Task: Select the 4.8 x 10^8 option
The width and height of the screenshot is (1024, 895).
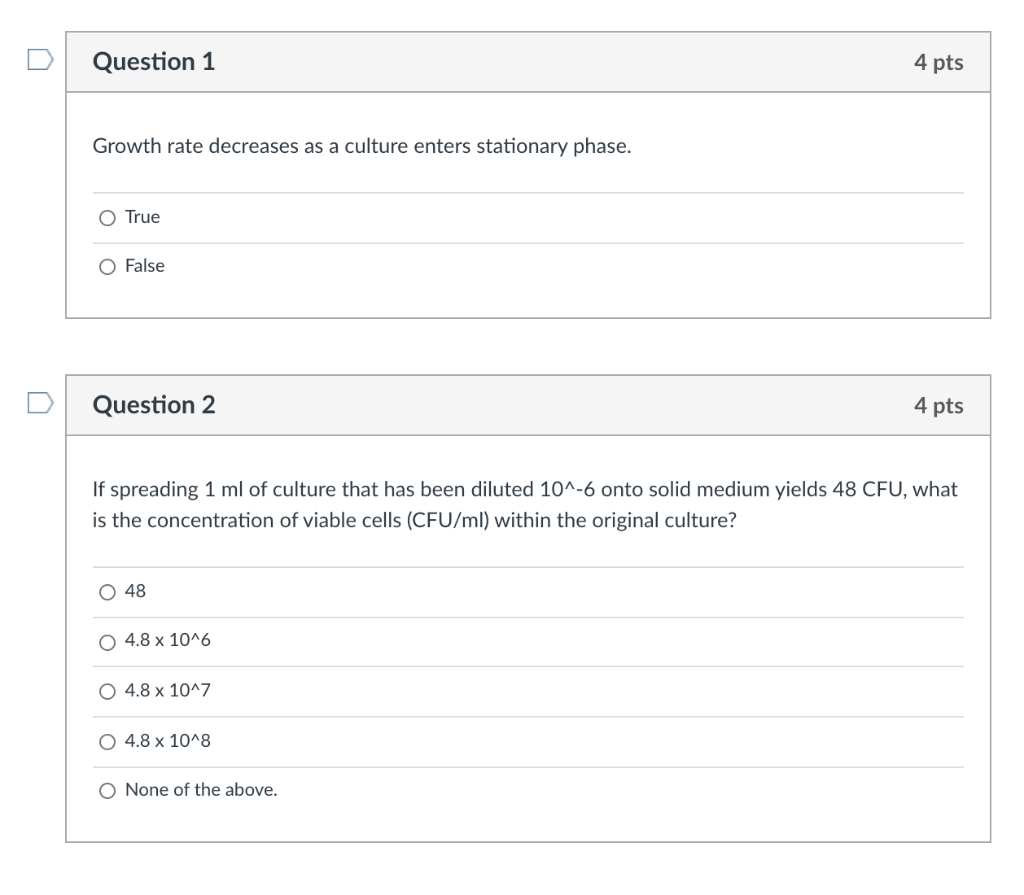Action: click(107, 740)
